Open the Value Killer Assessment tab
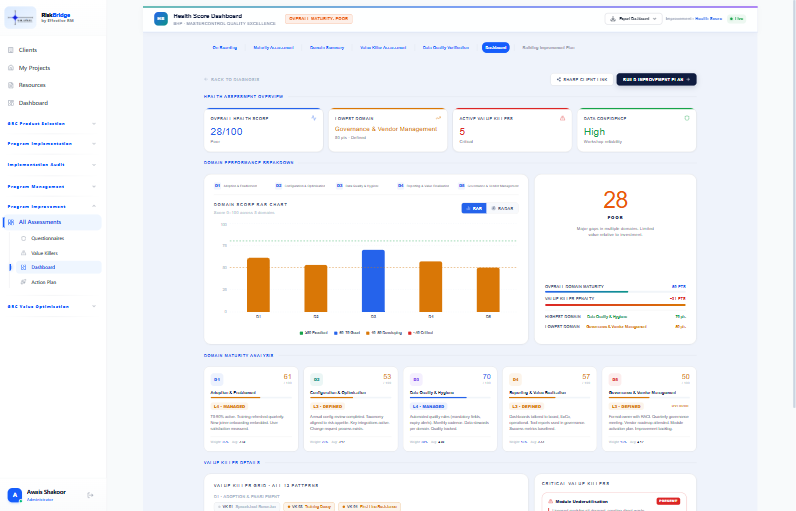Image resolution: width=796 pixels, height=511 pixels. (383, 48)
